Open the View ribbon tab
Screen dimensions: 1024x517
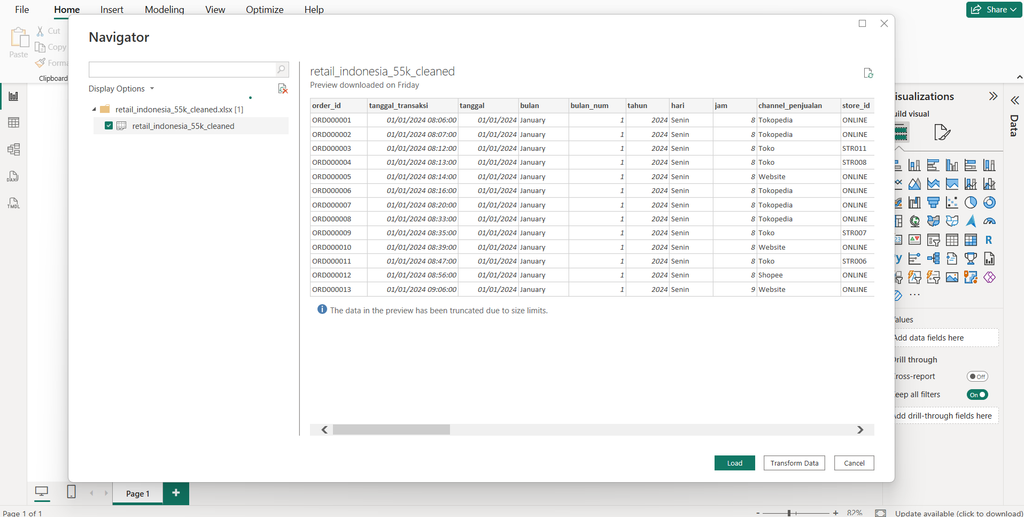(x=216, y=10)
